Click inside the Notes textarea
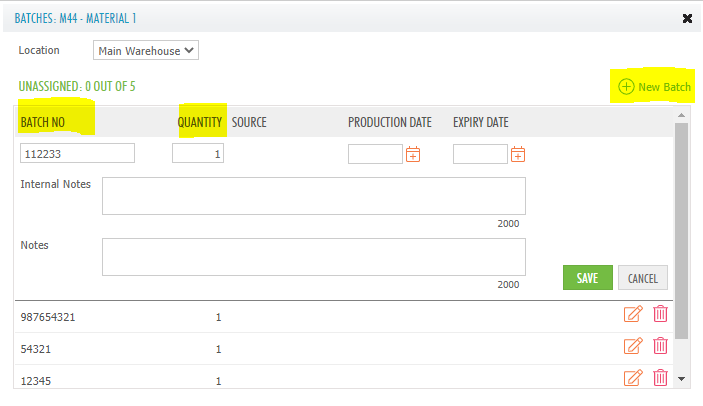703x406 pixels. pyautogui.click(x=313, y=256)
